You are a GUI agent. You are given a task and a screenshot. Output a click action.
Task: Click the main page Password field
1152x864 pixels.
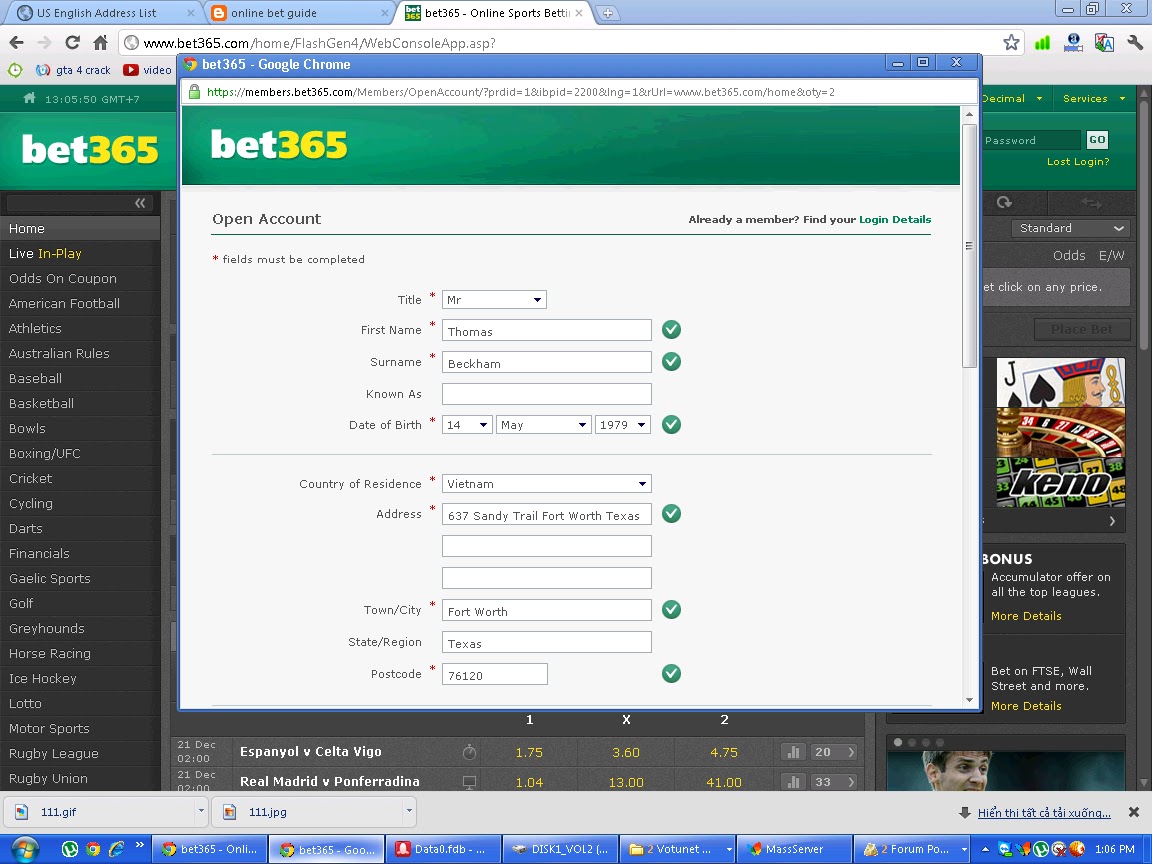point(1031,140)
